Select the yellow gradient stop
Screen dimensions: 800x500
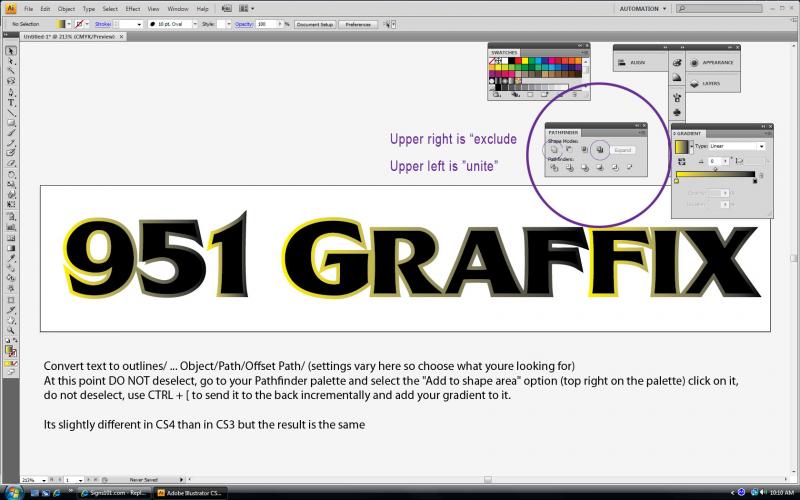(x=677, y=181)
